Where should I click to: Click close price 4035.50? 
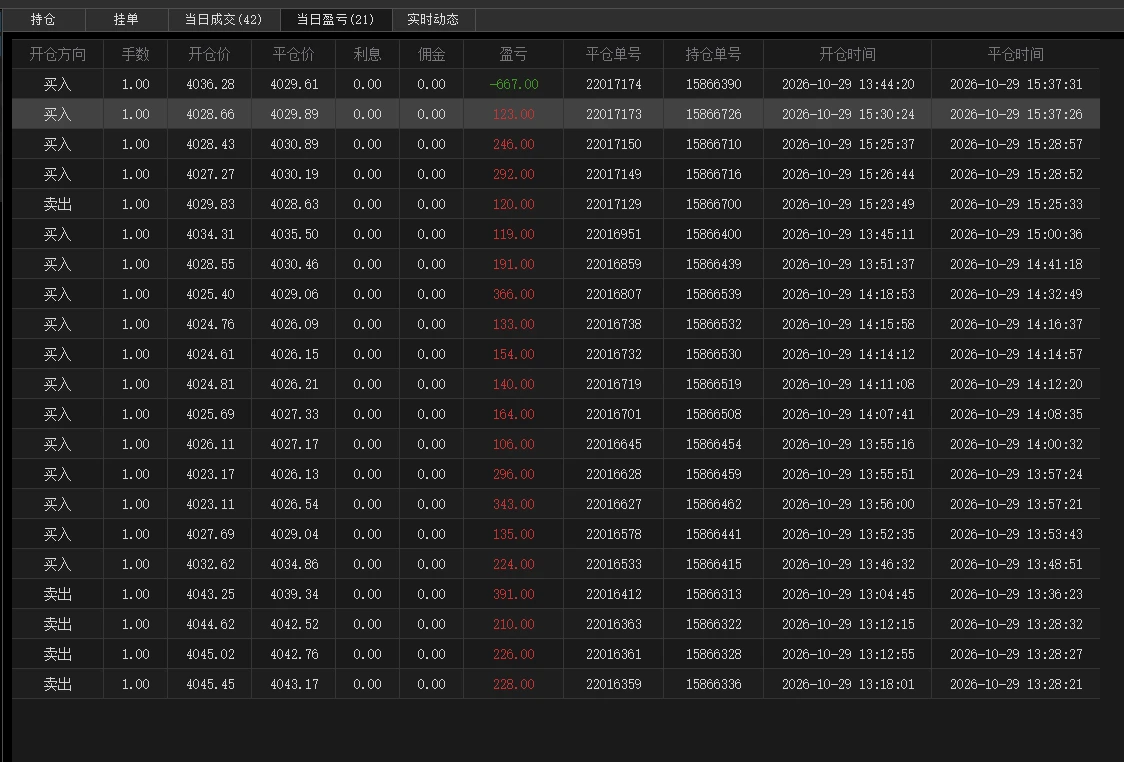[294, 234]
